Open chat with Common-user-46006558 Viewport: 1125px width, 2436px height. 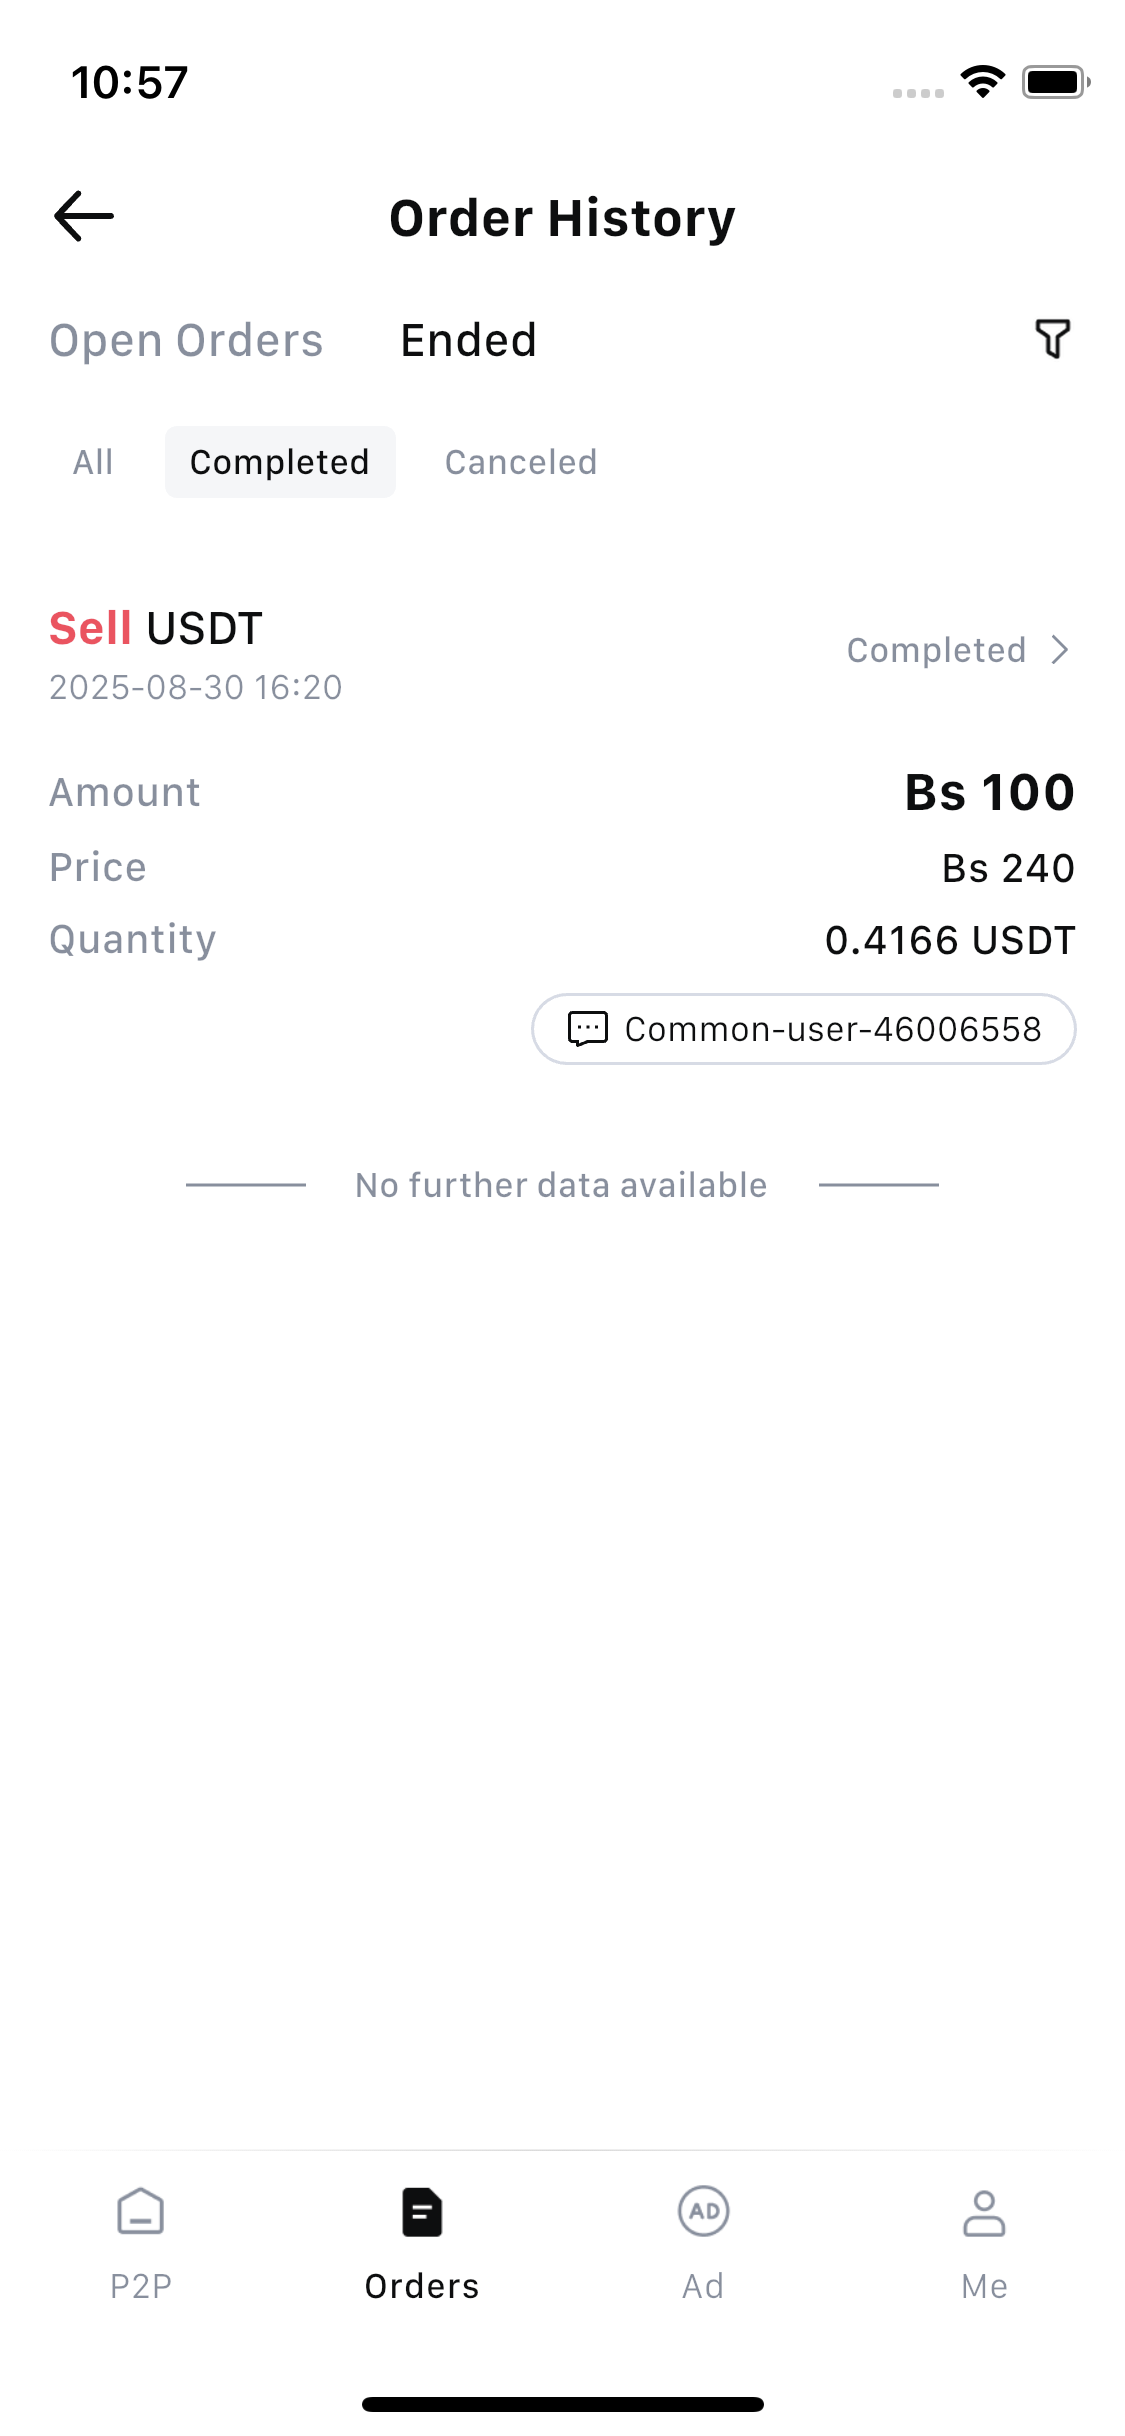click(832, 1029)
